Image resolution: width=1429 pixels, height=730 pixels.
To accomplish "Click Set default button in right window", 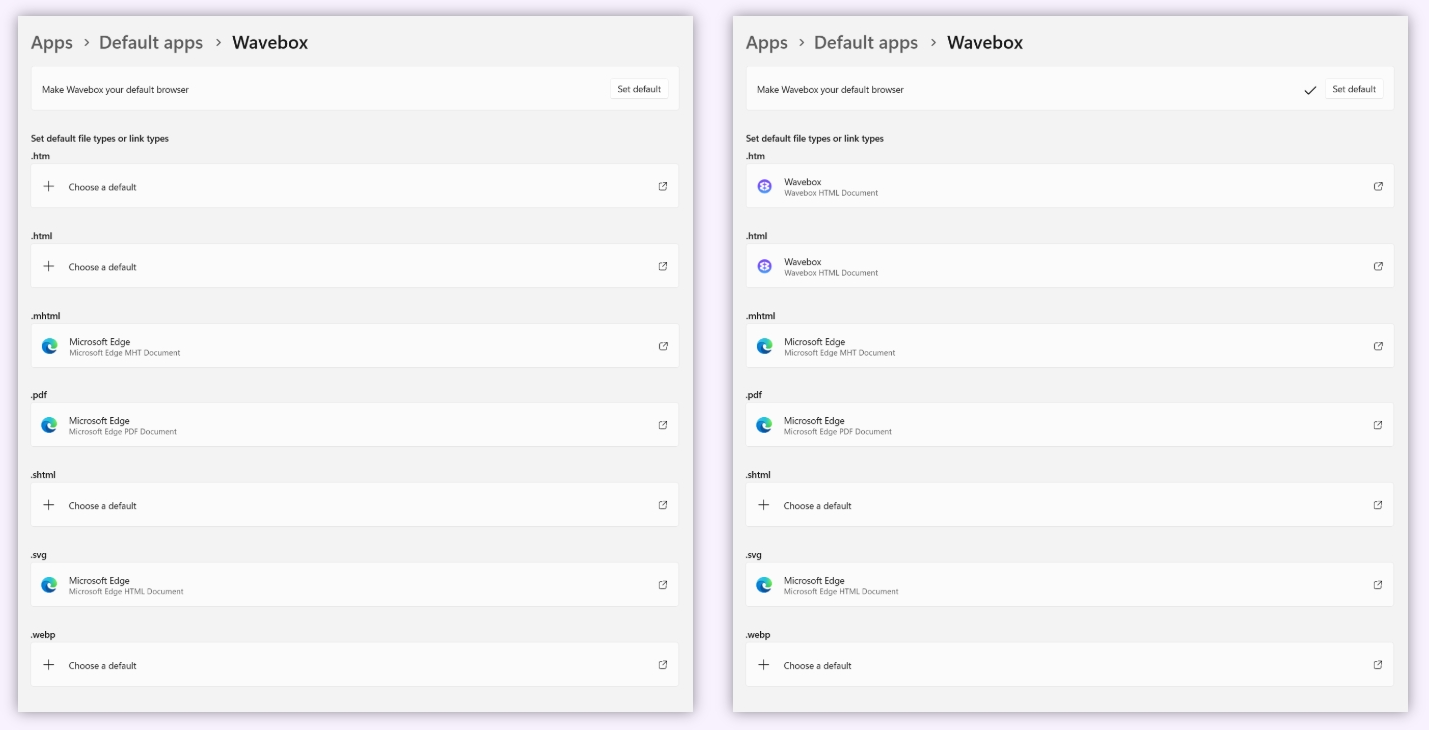I will (x=1354, y=89).
